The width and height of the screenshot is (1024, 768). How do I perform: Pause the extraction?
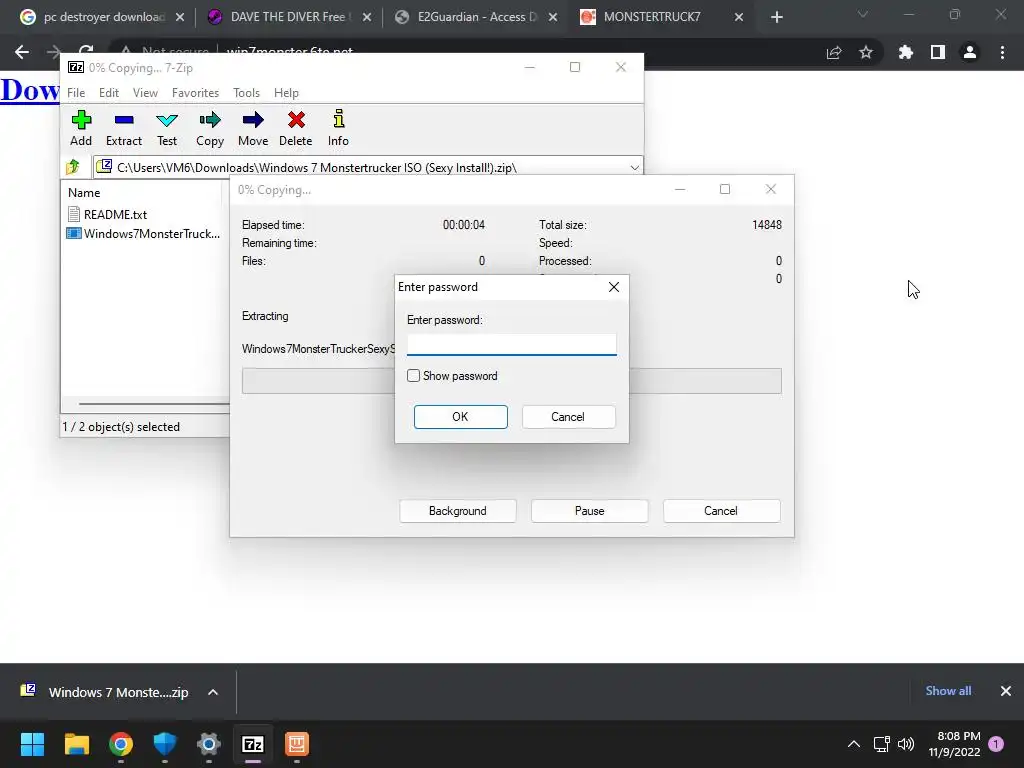pyautogui.click(x=590, y=511)
